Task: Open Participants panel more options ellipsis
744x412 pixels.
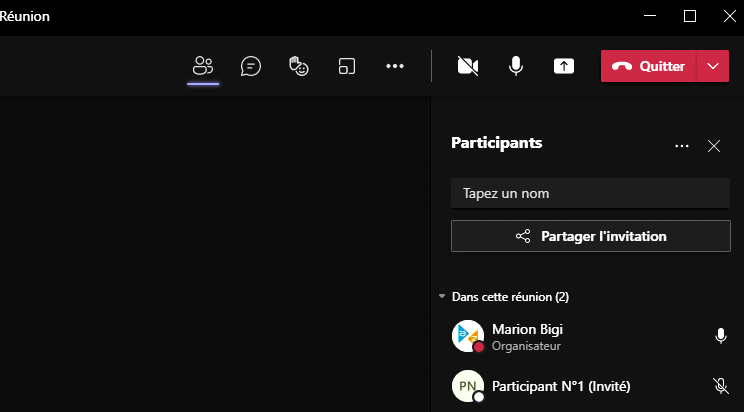Action: tap(682, 146)
